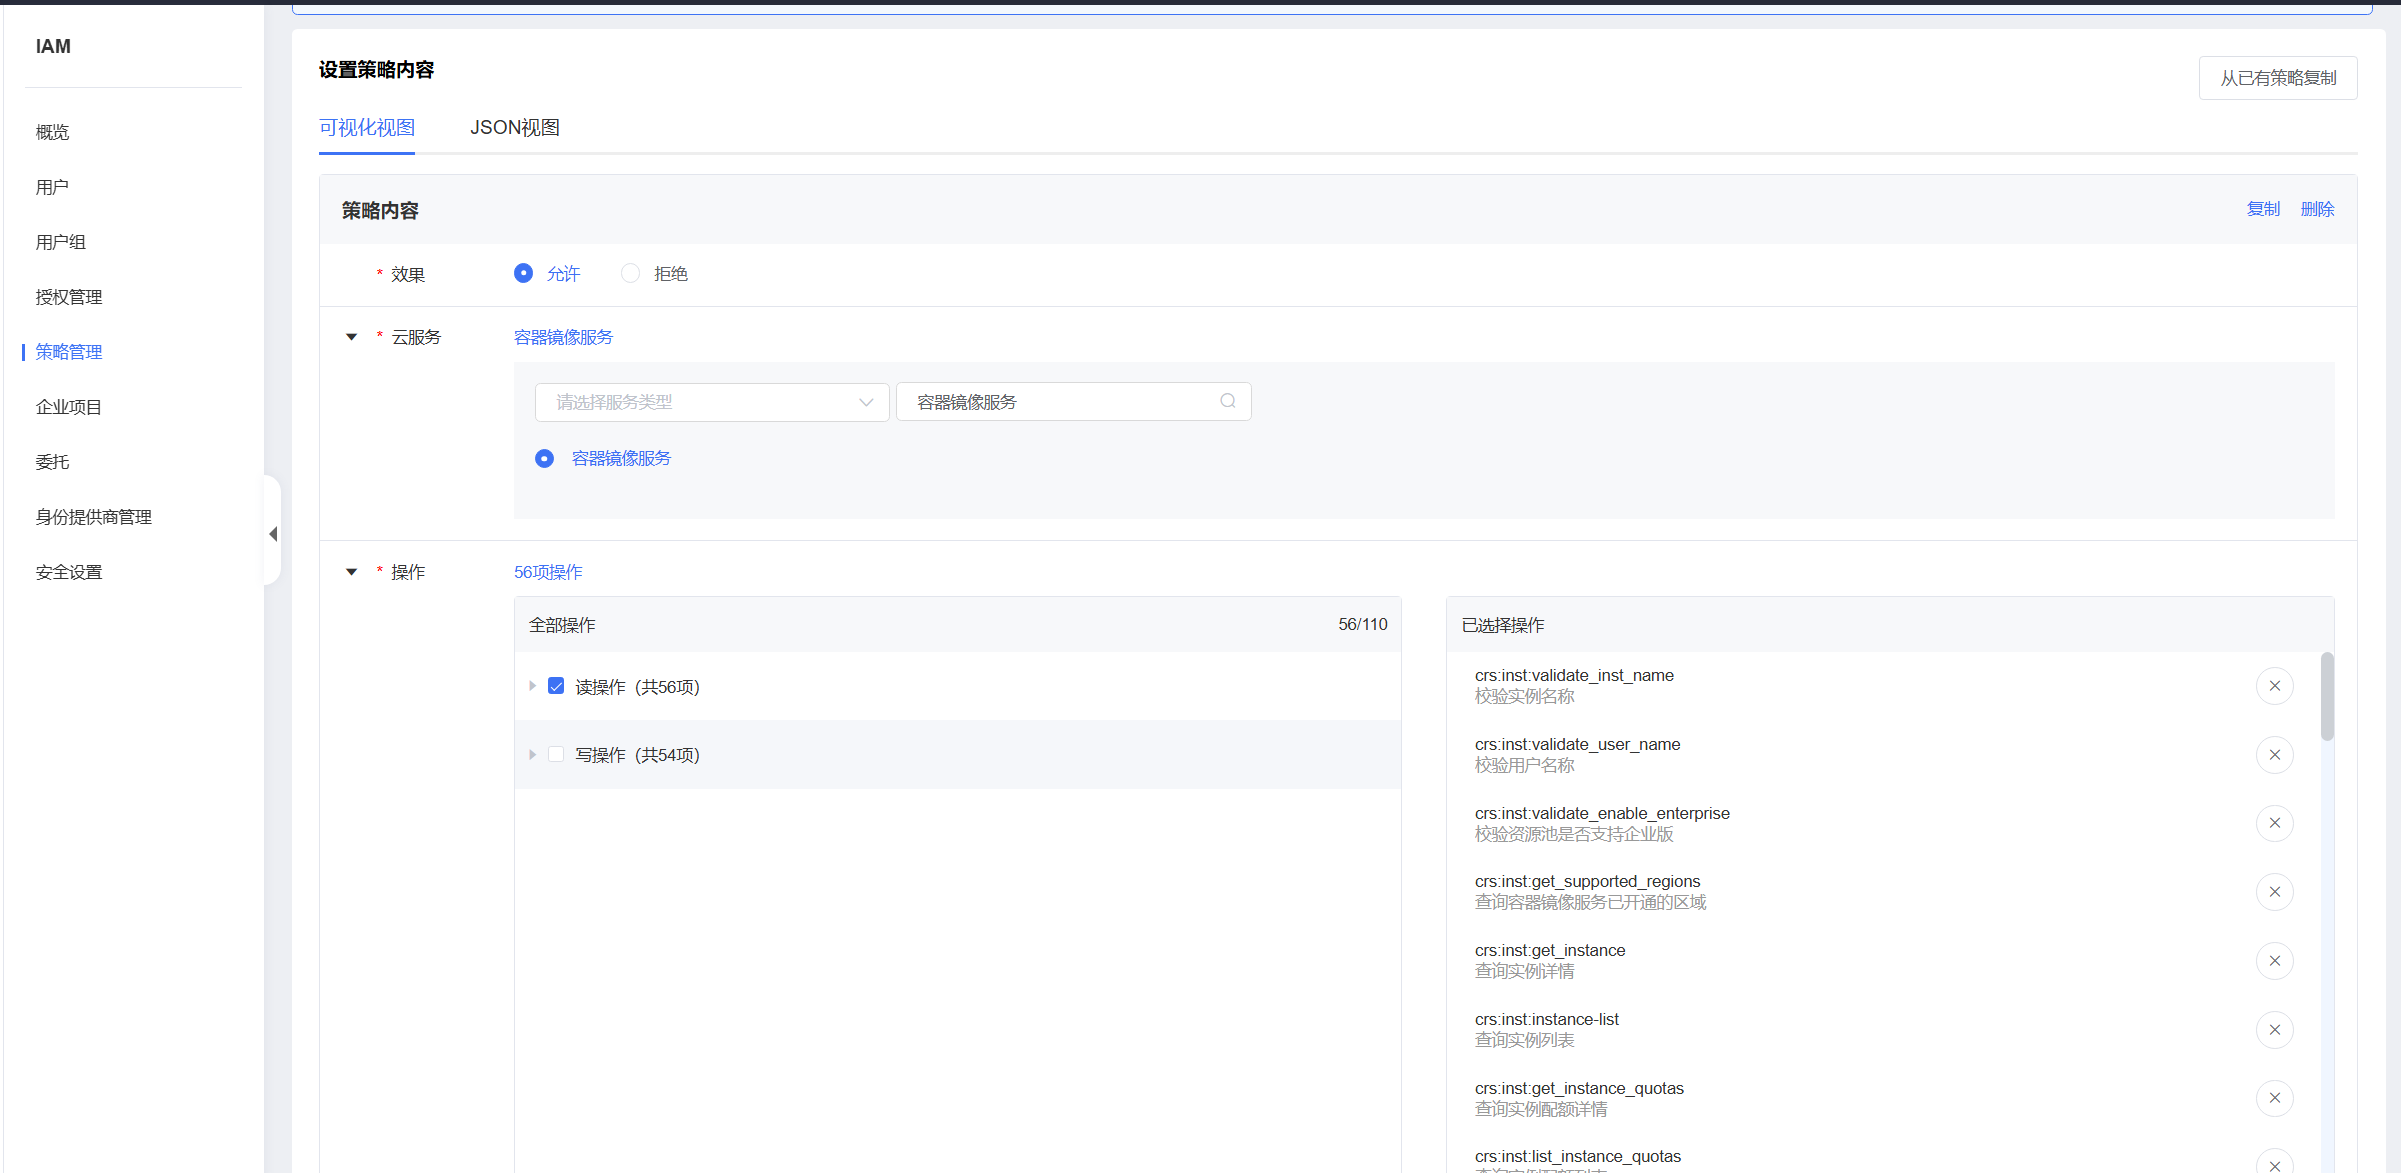The height and width of the screenshot is (1173, 2401).
Task: Click the 容器镜像服务 search input field
Action: click(x=1060, y=402)
